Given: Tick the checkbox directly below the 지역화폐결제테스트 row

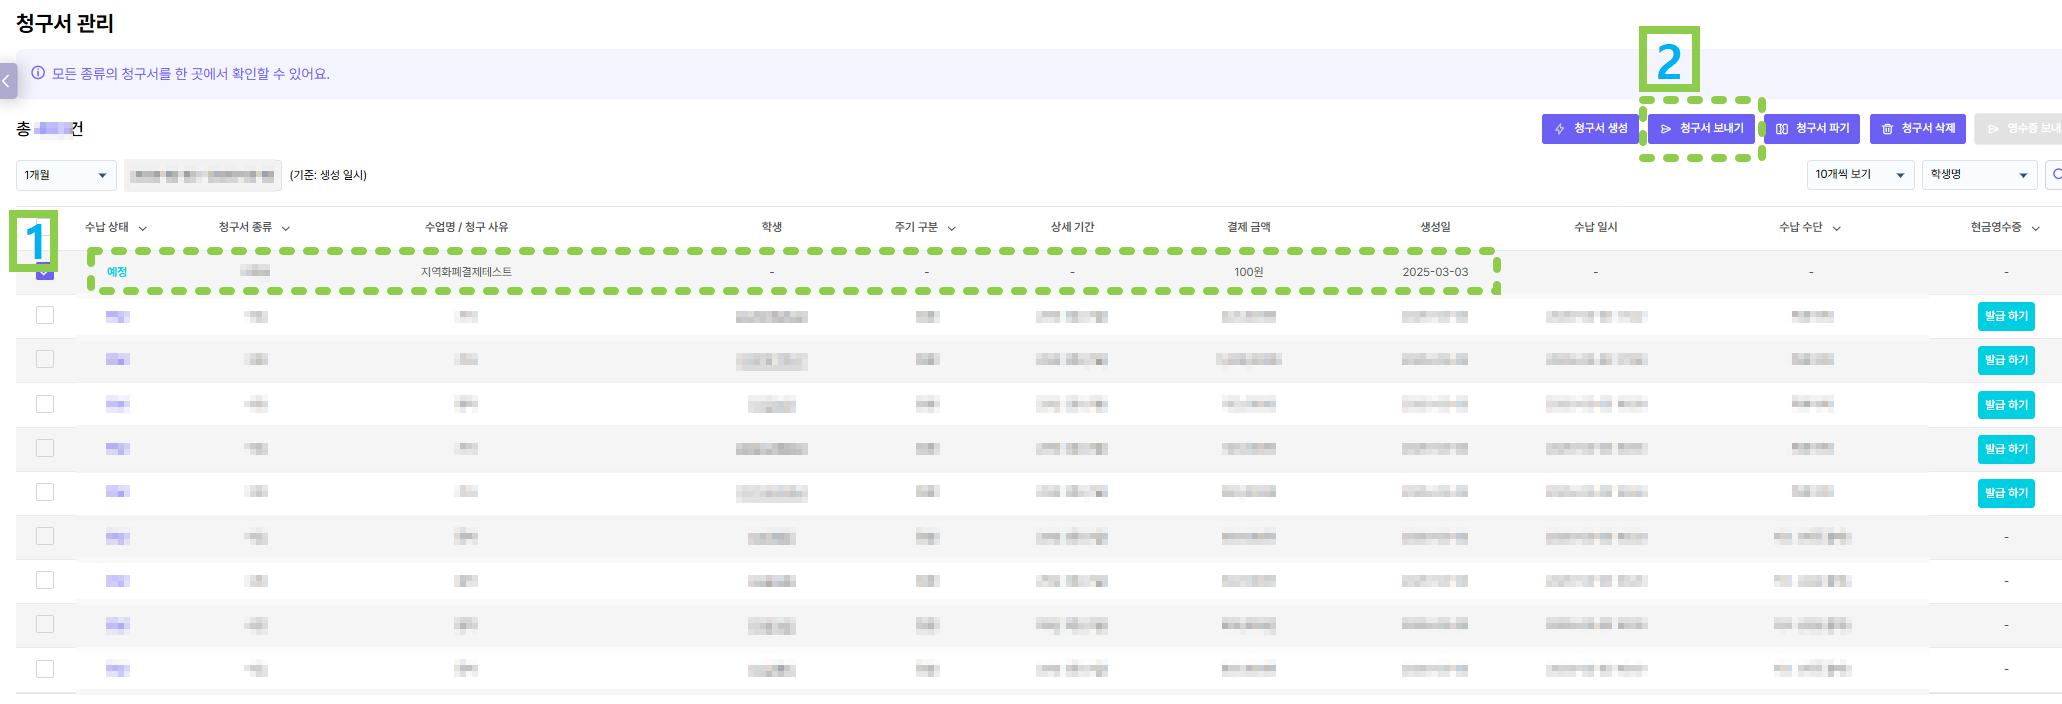Looking at the screenshot, I should [45, 315].
